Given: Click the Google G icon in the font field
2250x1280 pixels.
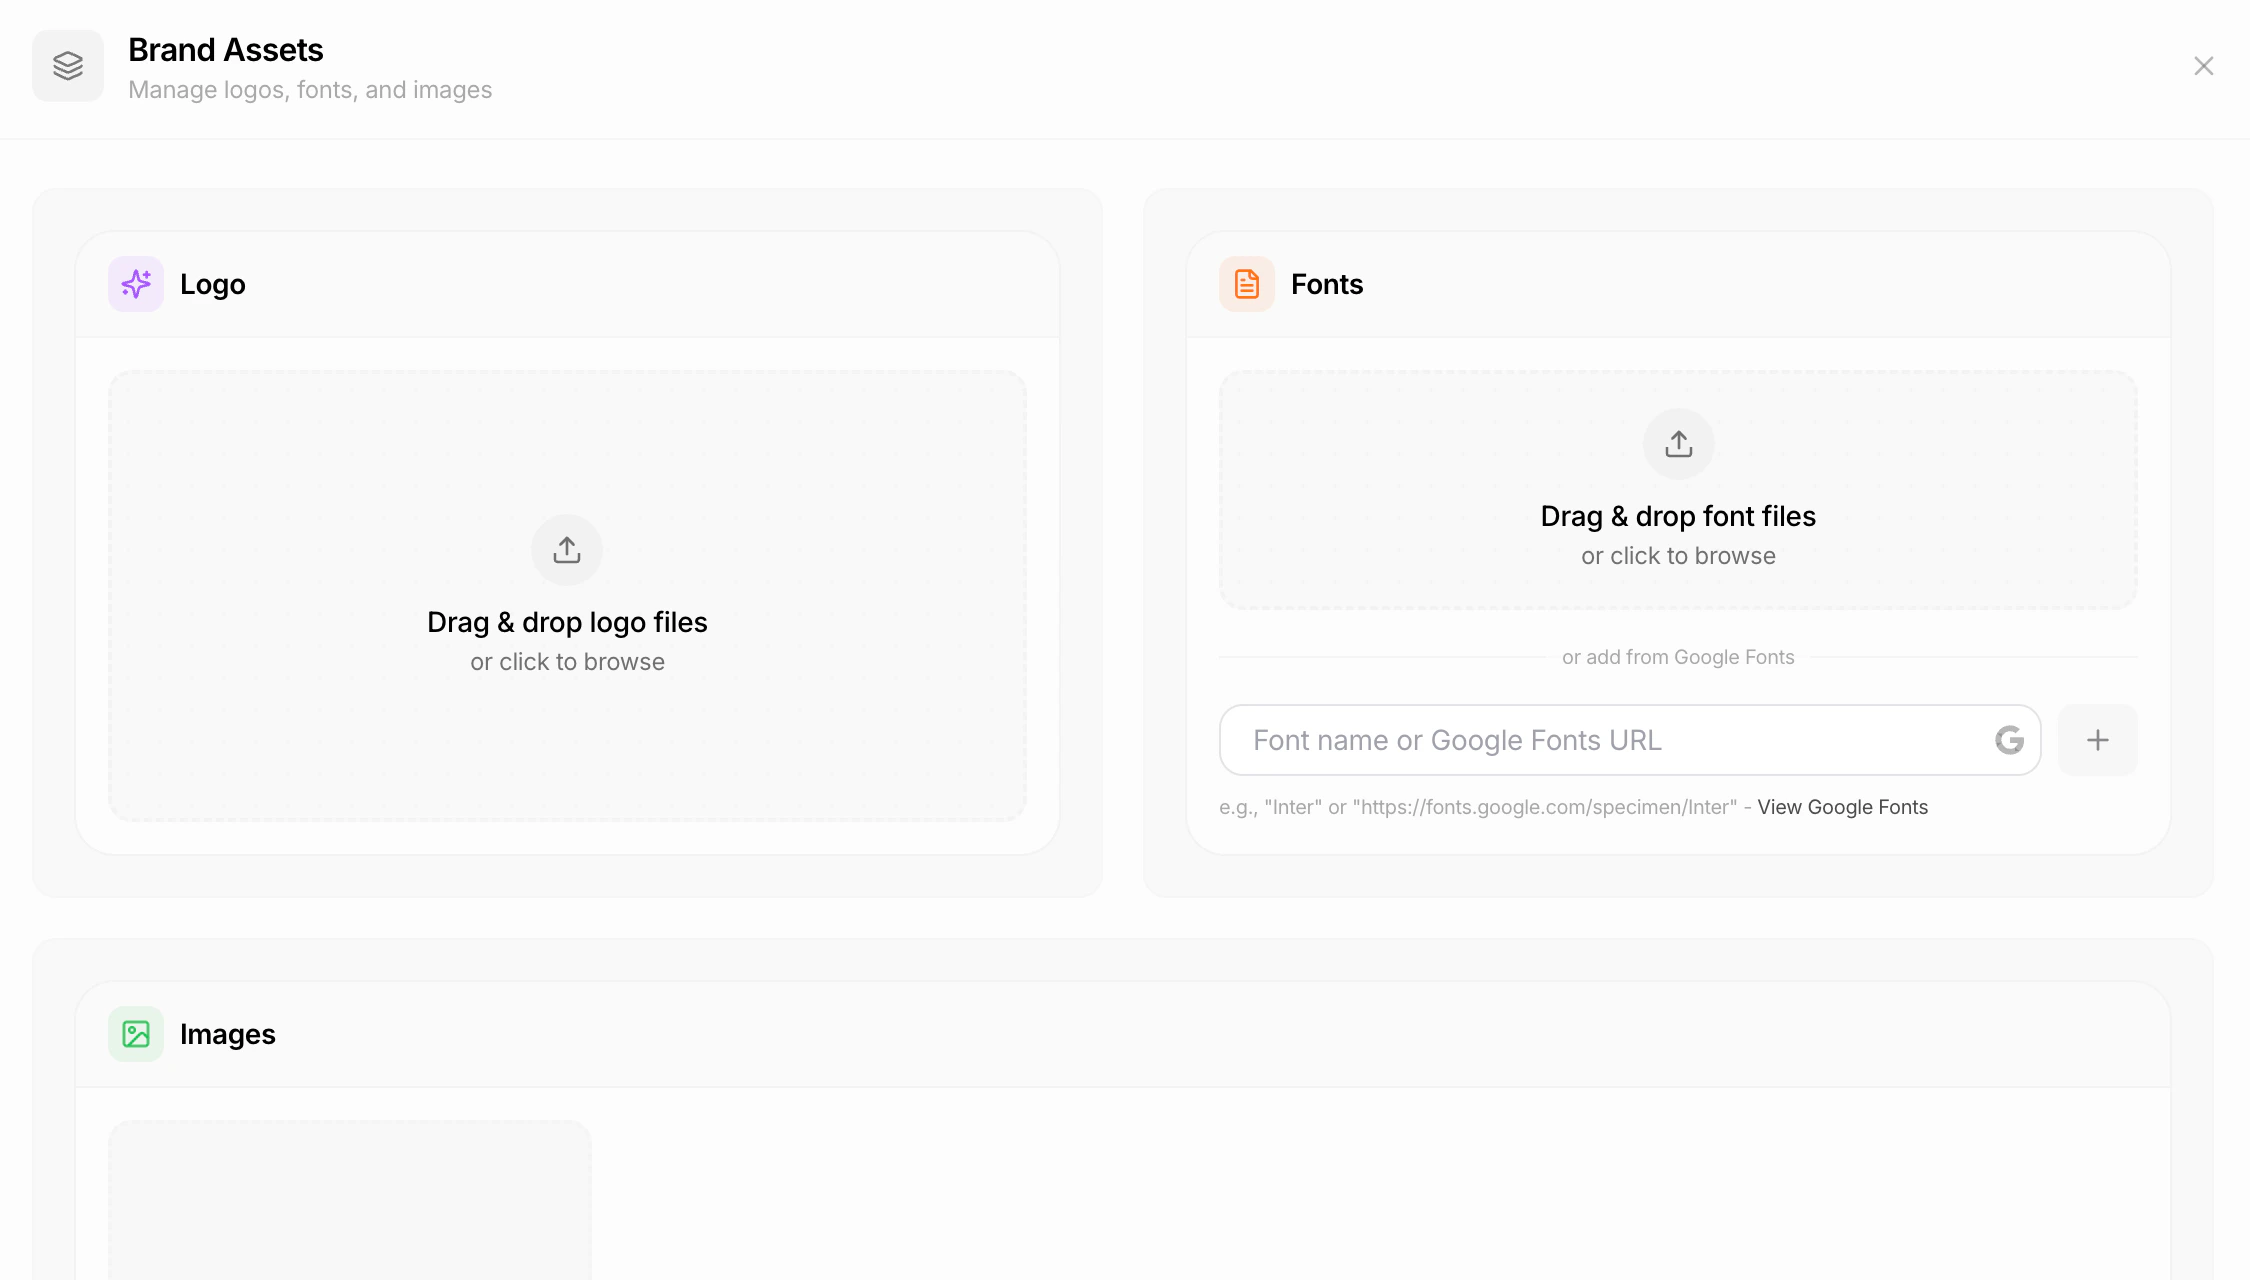Looking at the screenshot, I should coord(2009,740).
